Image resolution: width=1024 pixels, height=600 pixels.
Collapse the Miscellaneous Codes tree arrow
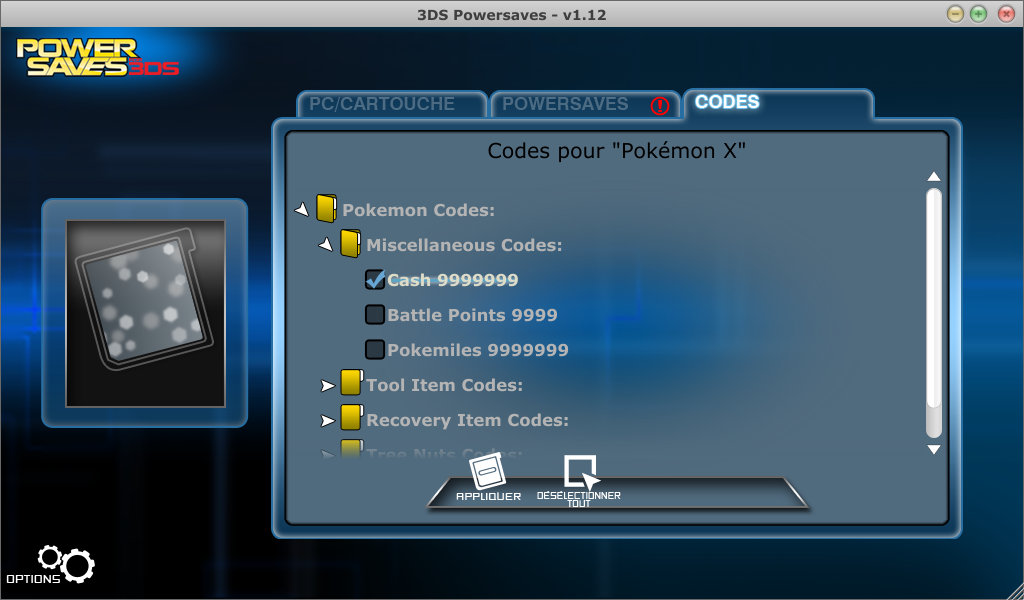(326, 245)
